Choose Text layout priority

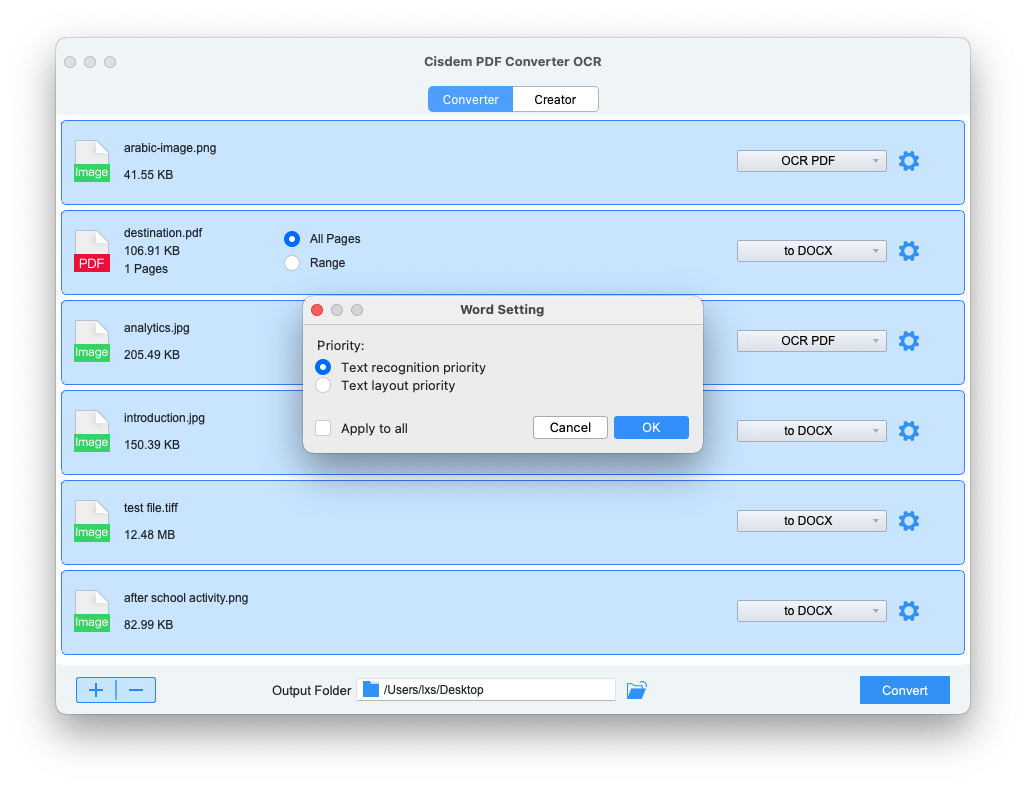[323, 385]
